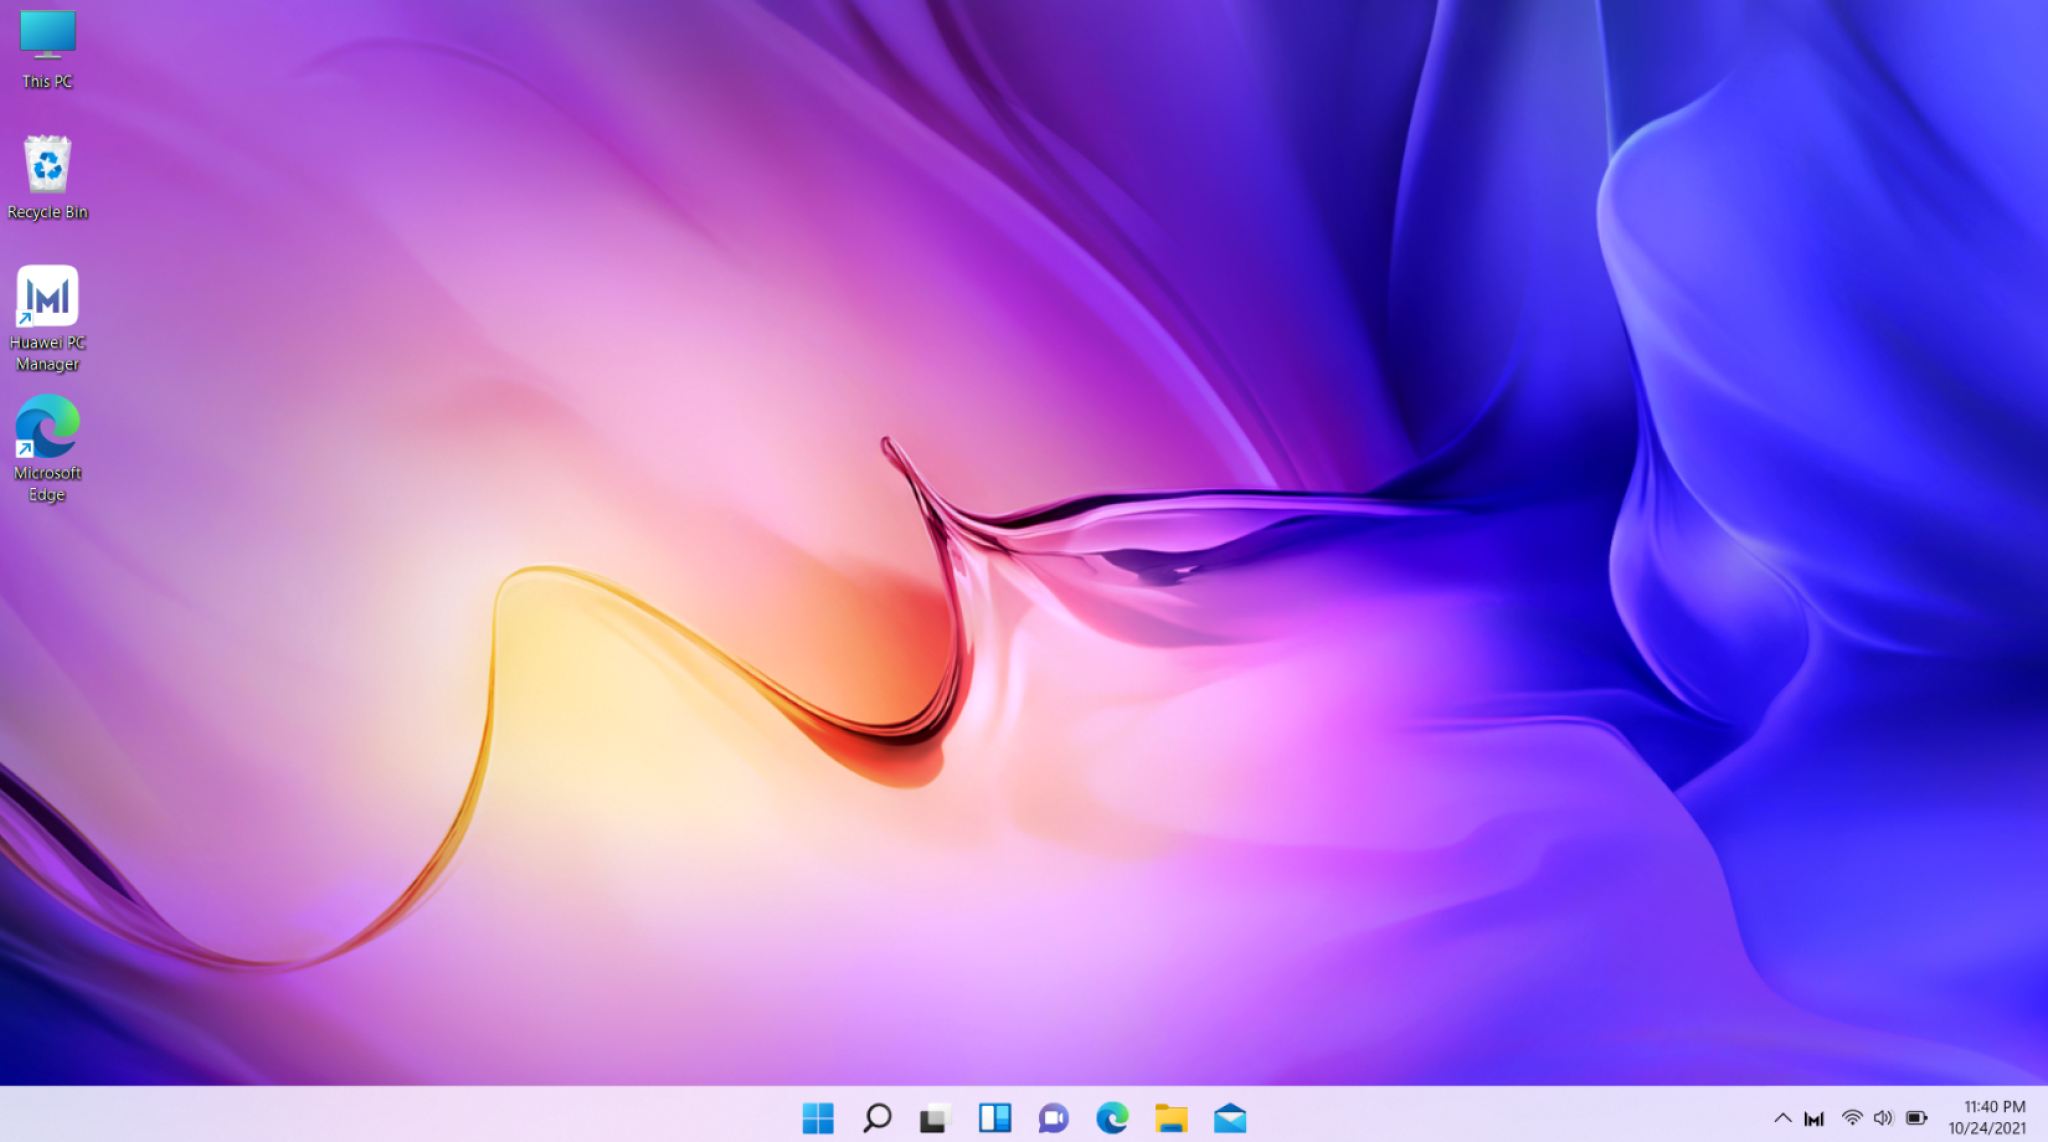Expand the hidden system tray icons
Screen dimensions: 2048x1142
click(x=1782, y=1118)
